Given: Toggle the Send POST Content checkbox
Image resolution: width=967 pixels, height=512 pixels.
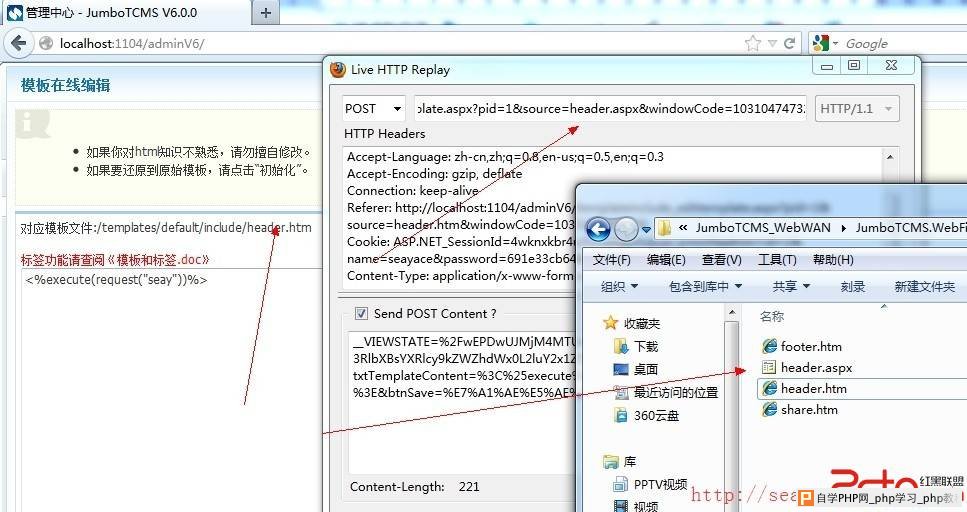Looking at the screenshot, I should pyautogui.click(x=361, y=313).
